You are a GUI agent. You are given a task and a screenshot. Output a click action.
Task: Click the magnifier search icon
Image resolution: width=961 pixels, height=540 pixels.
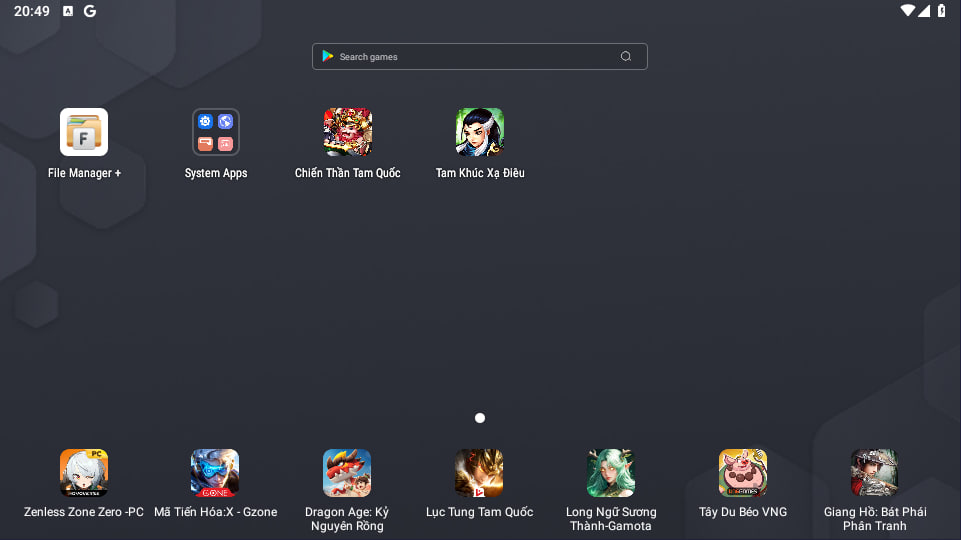click(x=626, y=57)
